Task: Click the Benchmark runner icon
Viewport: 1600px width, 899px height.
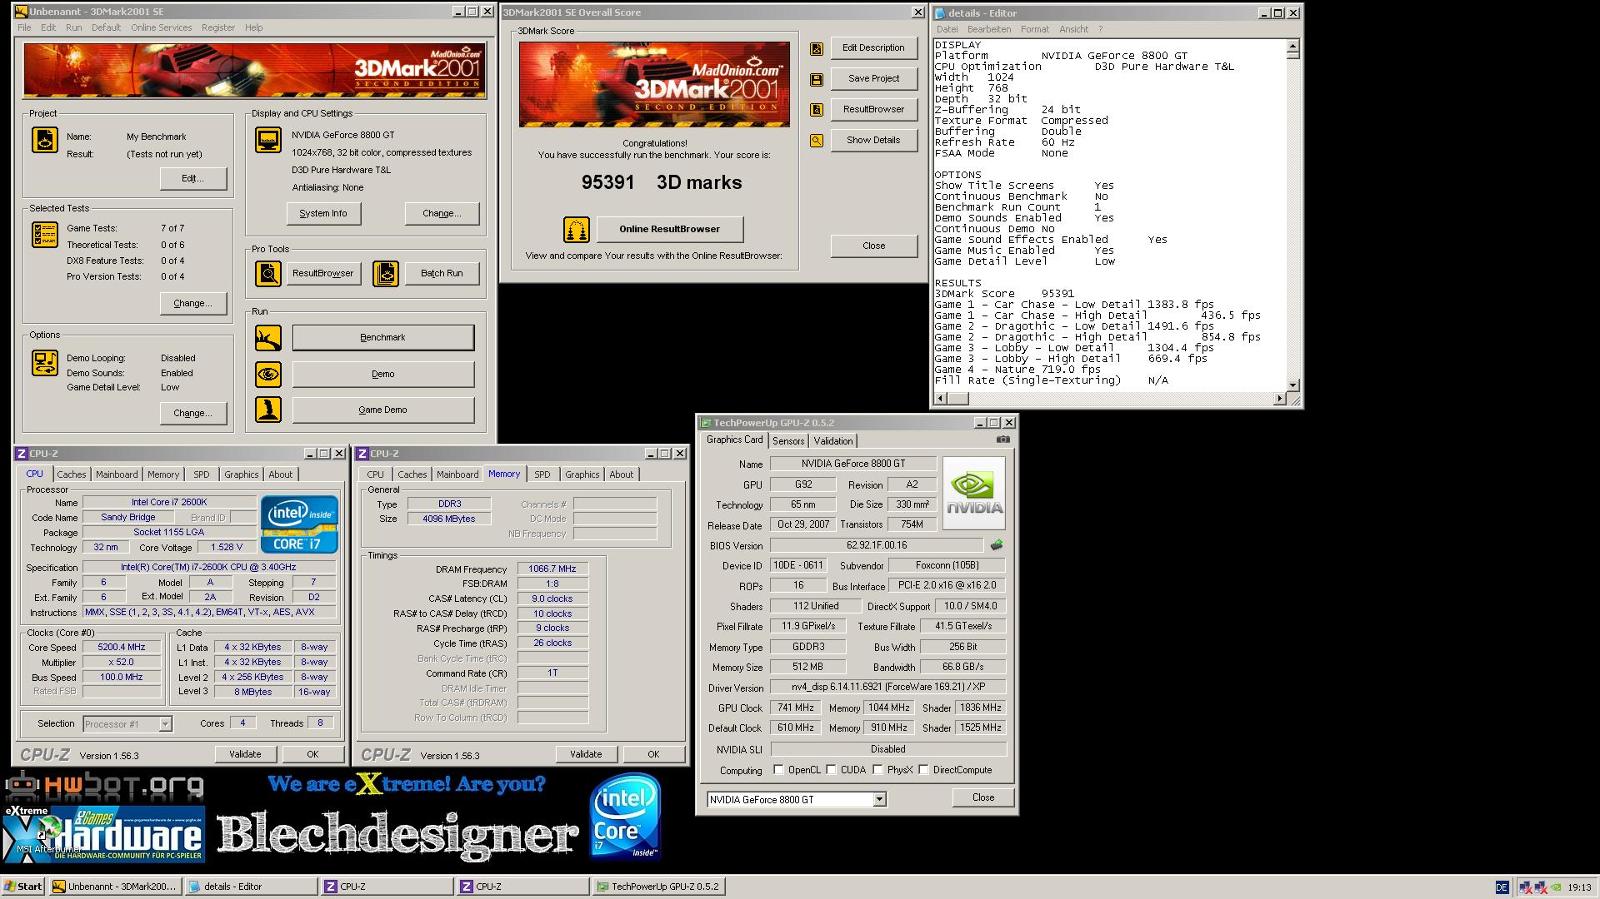Action: pos(268,338)
